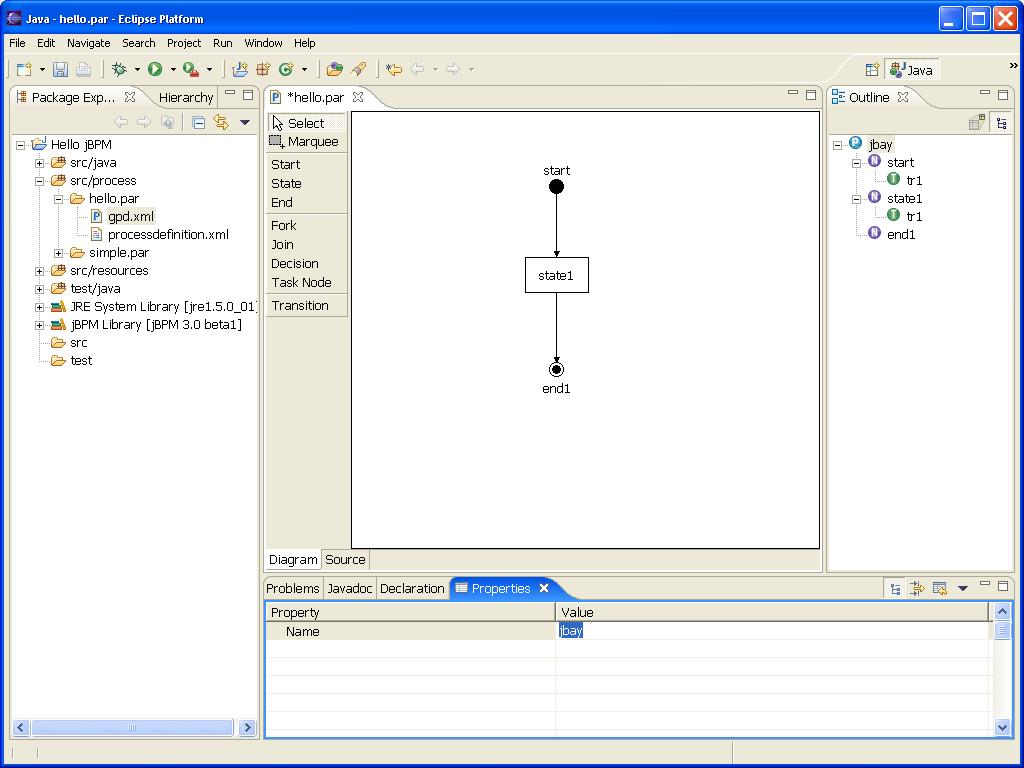Switch to the Javadoc tab

349,588
